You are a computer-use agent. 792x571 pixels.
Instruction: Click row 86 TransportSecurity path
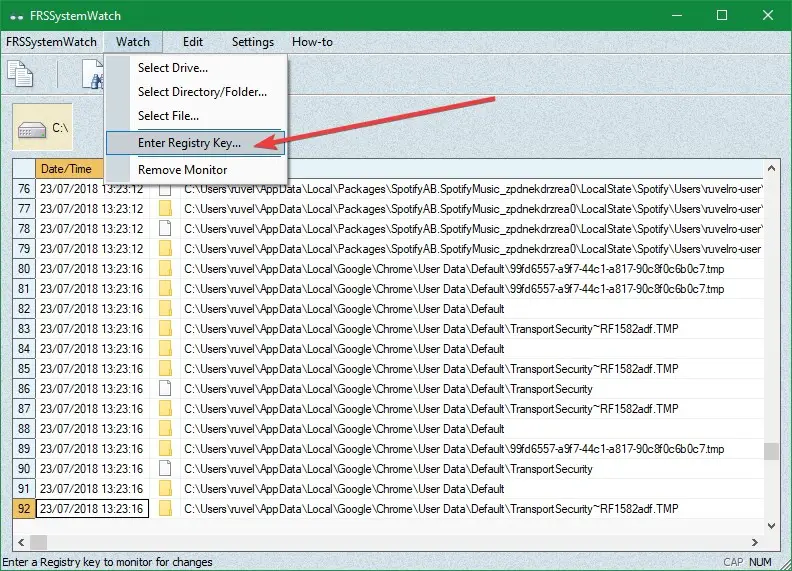(x=388, y=389)
